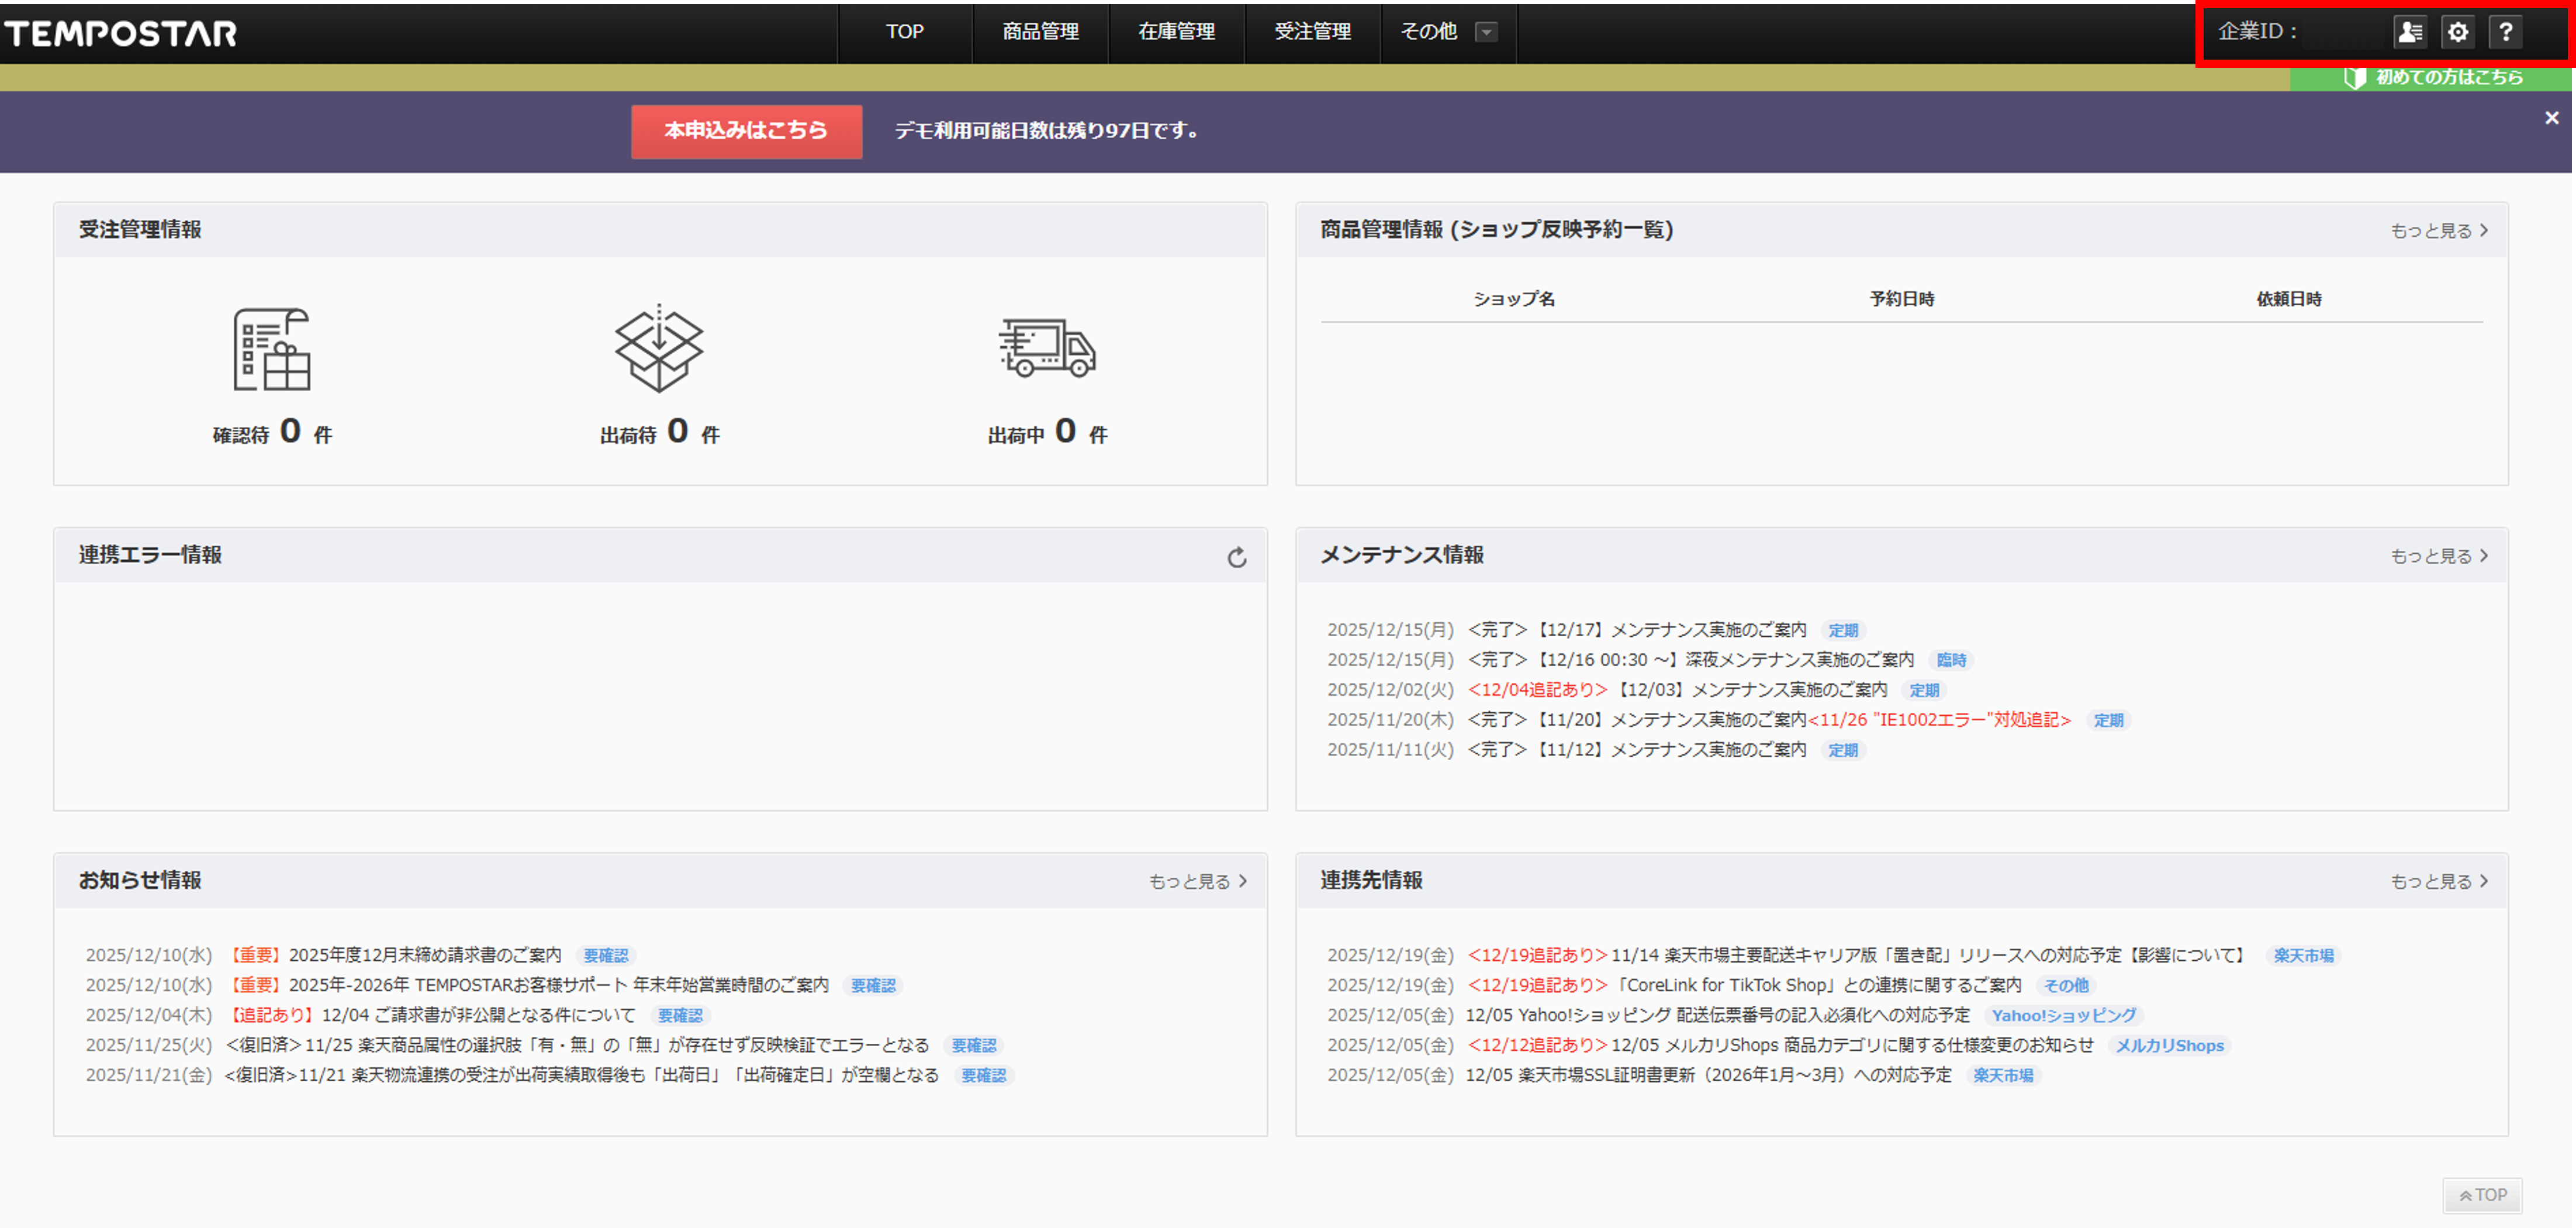The height and width of the screenshot is (1228, 2576).
Task: Click the 出荷中 delivery truck icon
Action: point(1047,349)
